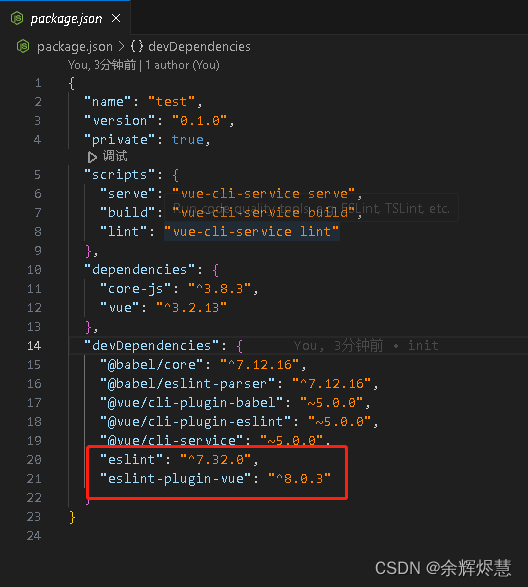Click "@vue/cli-service" key
The image size is (528, 587).
point(172,441)
